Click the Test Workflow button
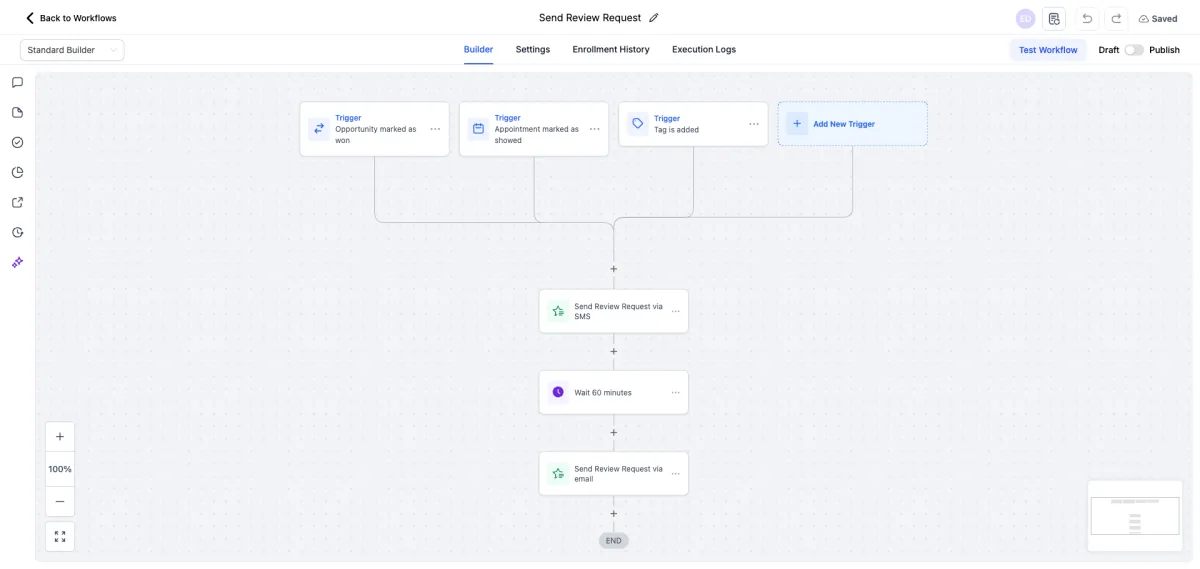The width and height of the screenshot is (1200, 569). (x=1048, y=50)
